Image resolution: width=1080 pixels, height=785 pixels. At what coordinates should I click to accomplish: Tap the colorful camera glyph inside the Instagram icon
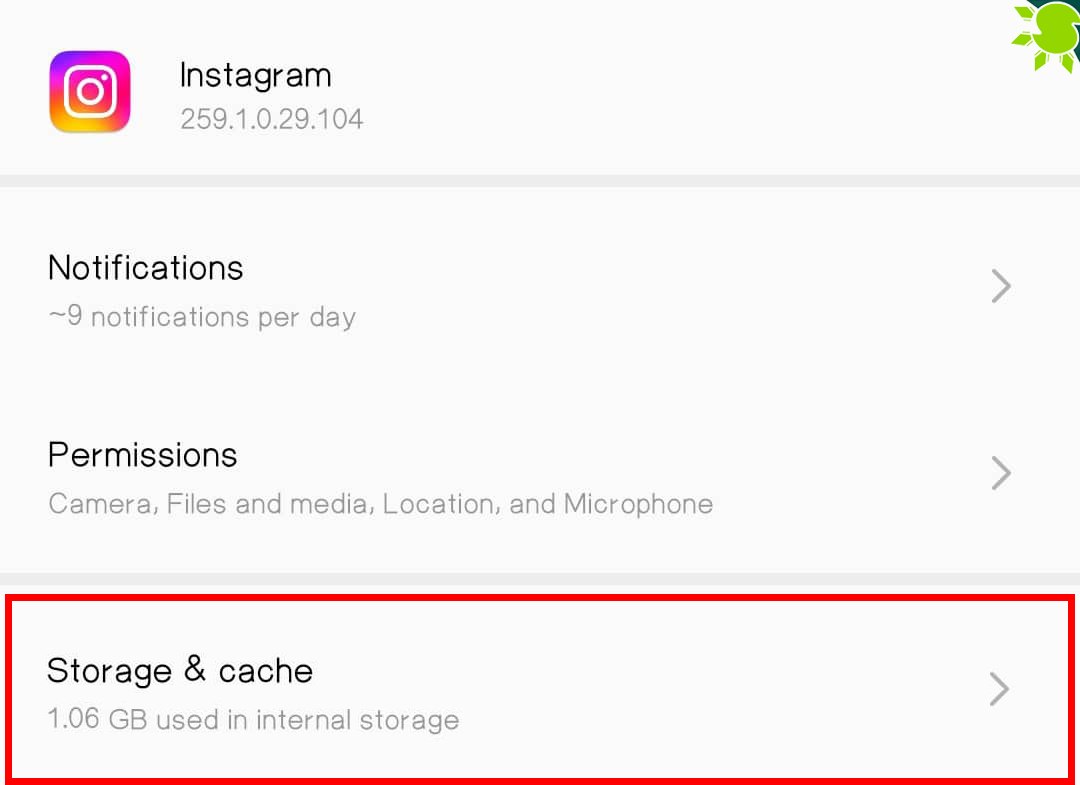(x=89, y=92)
